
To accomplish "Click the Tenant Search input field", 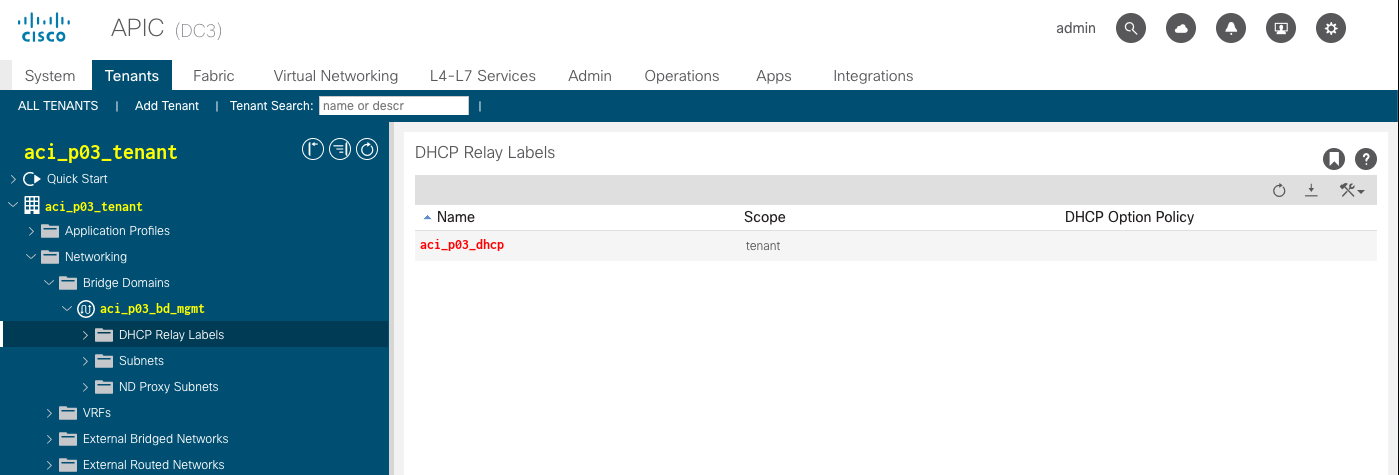I will [x=393, y=106].
